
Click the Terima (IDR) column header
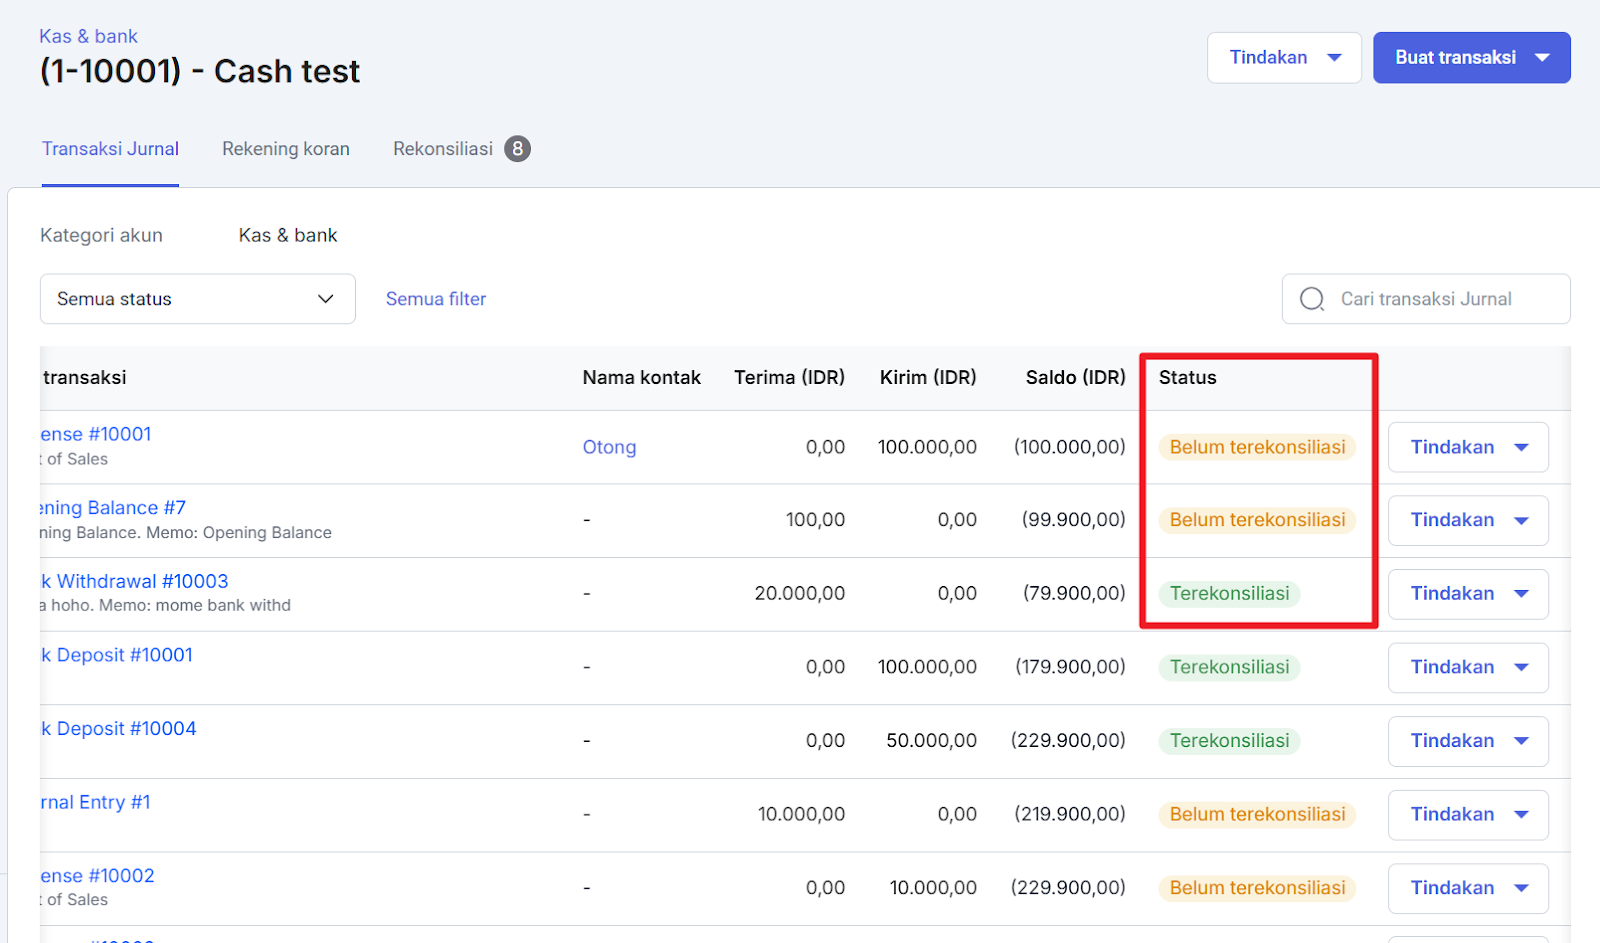click(789, 377)
